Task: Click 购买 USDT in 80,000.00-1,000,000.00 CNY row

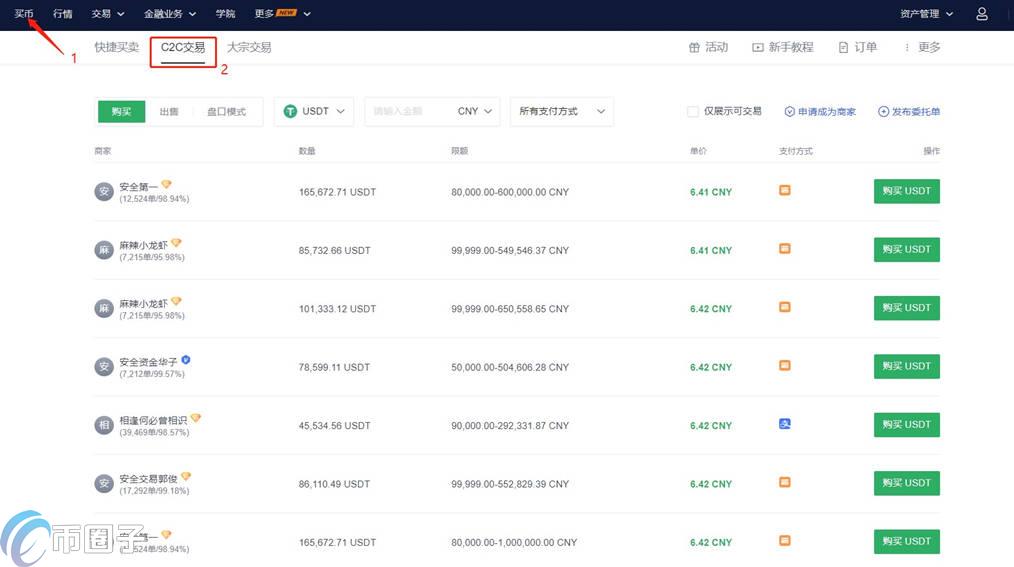Action: (x=907, y=541)
